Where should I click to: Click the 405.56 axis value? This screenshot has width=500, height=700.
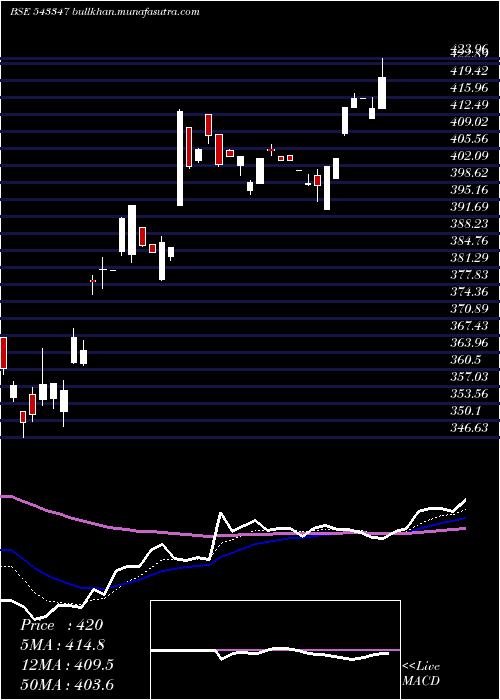coord(469,139)
